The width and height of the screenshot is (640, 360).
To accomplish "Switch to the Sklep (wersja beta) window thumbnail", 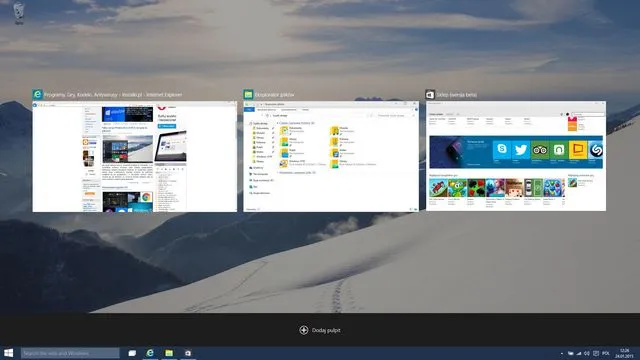I will [x=516, y=156].
